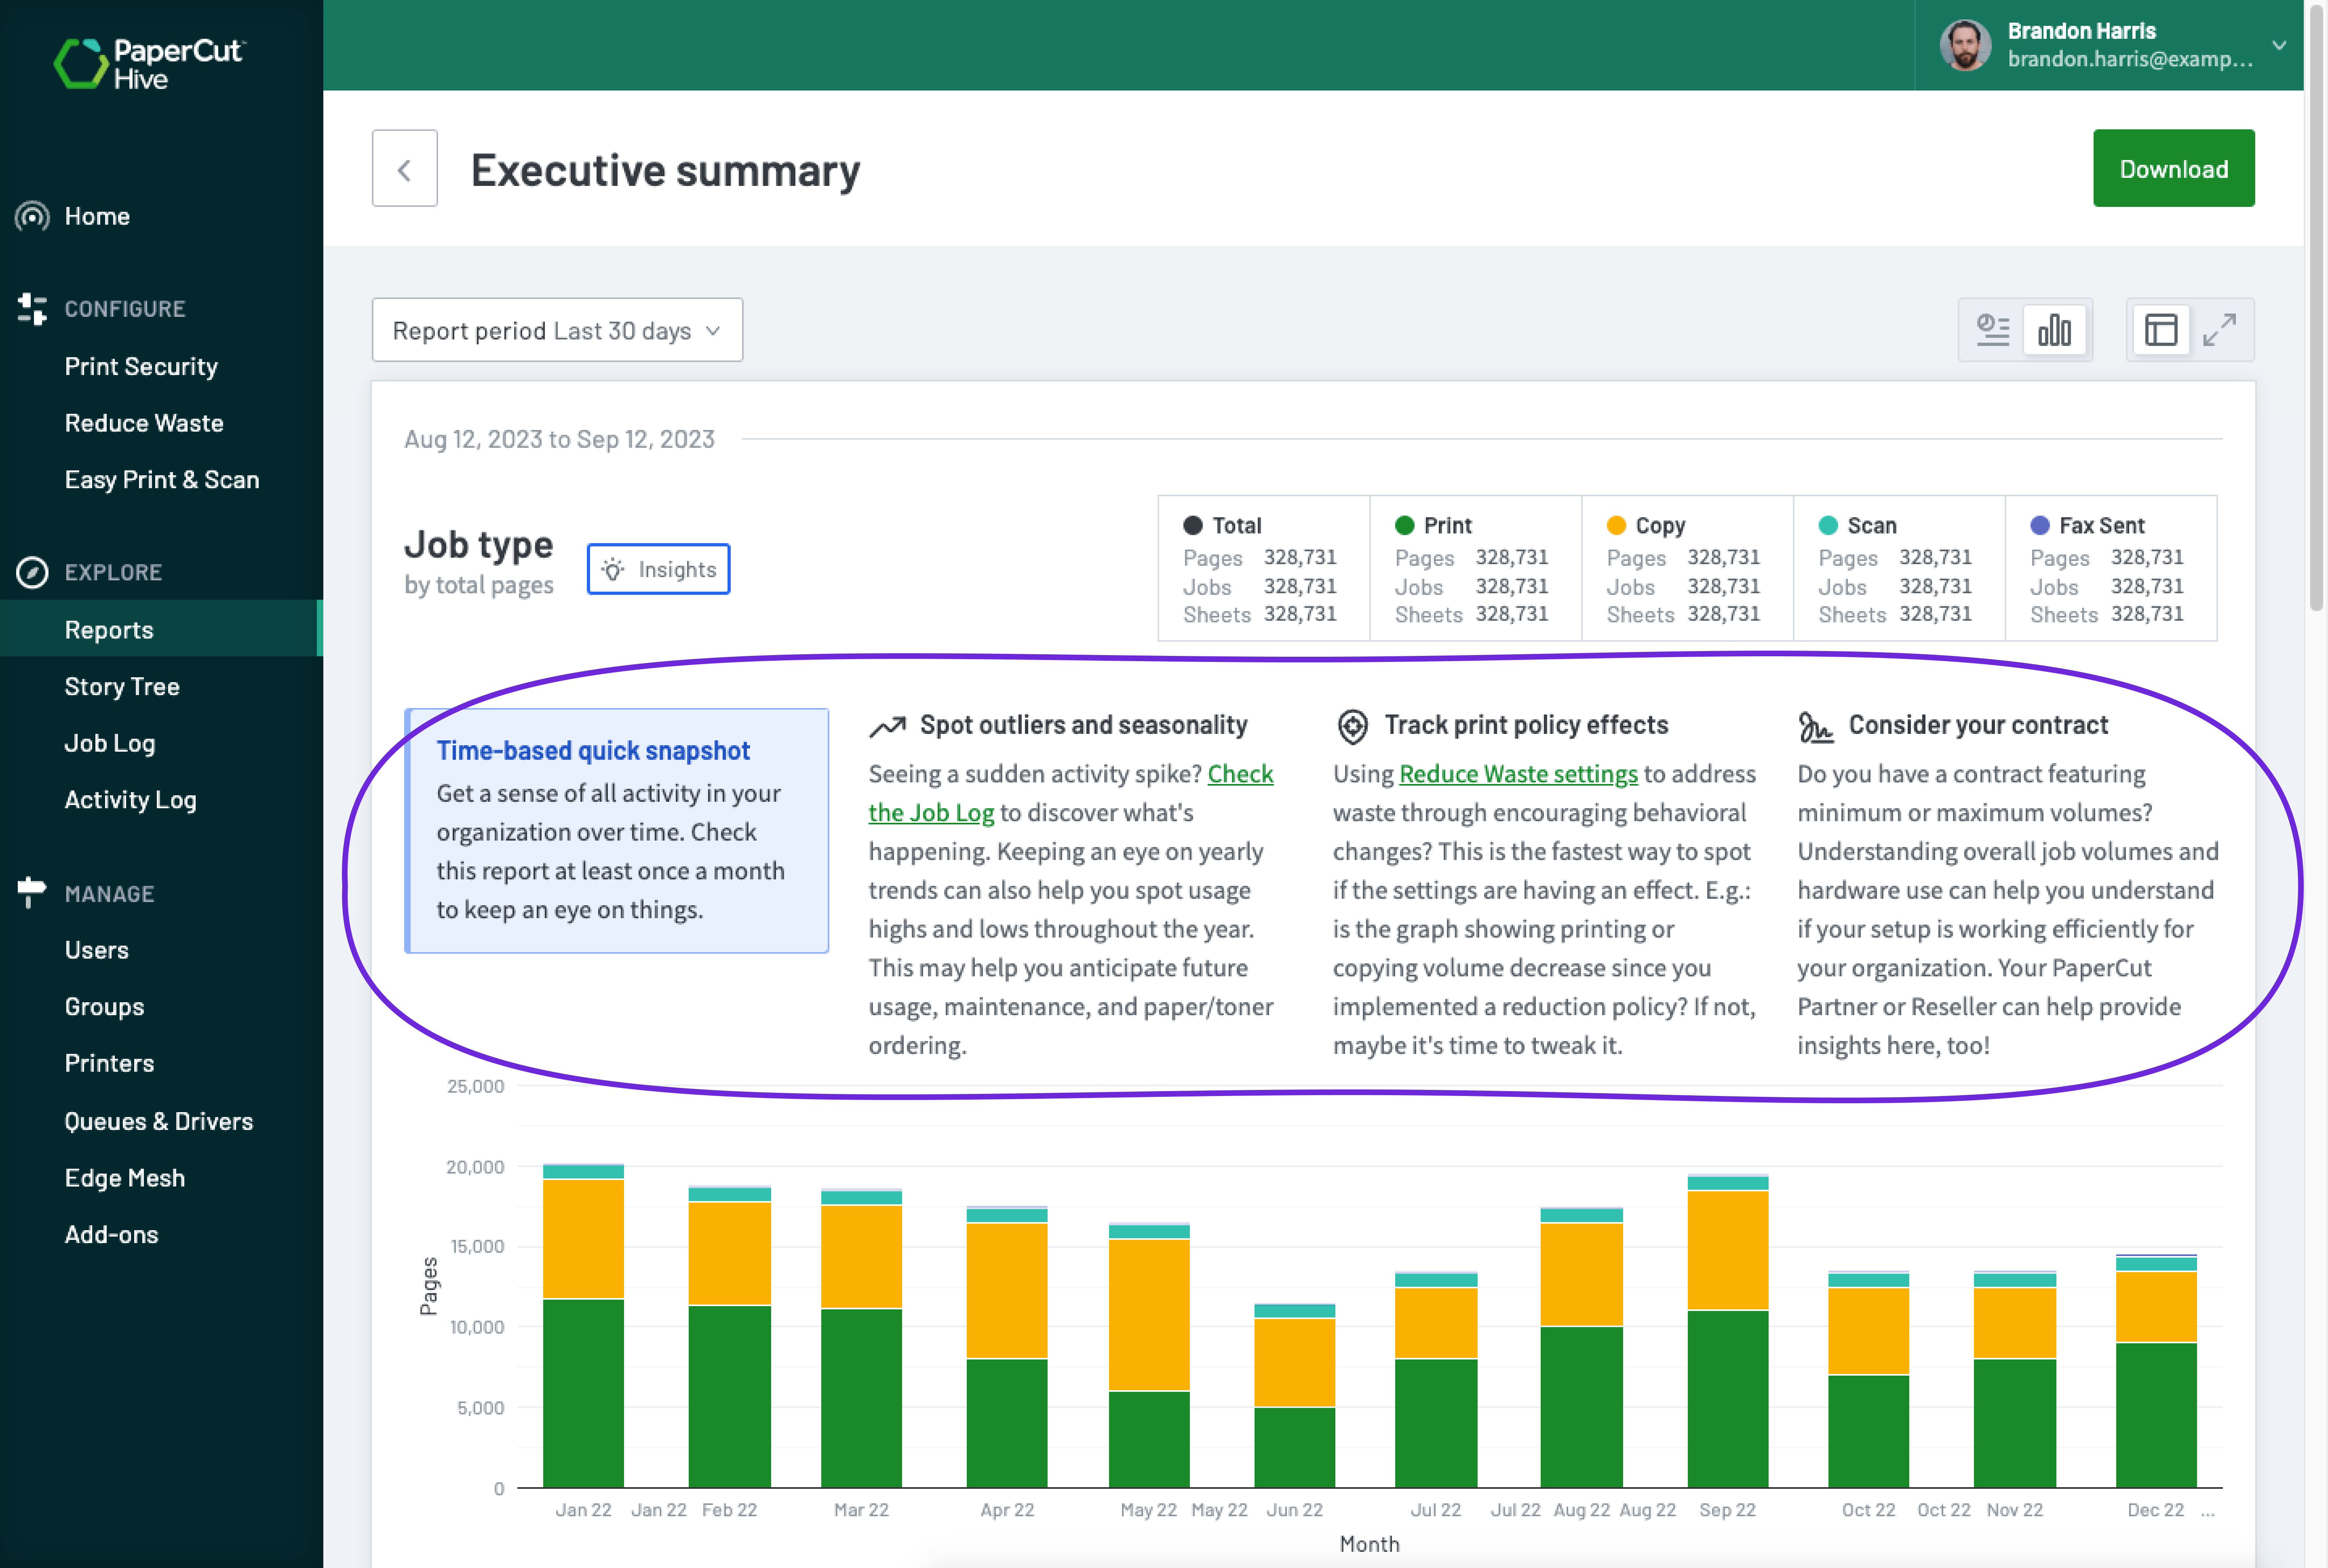Image resolution: width=2328 pixels, height=1568 pixels.
Task: Go to Queues & Drivers menu item
Action: coord(158,1121)
